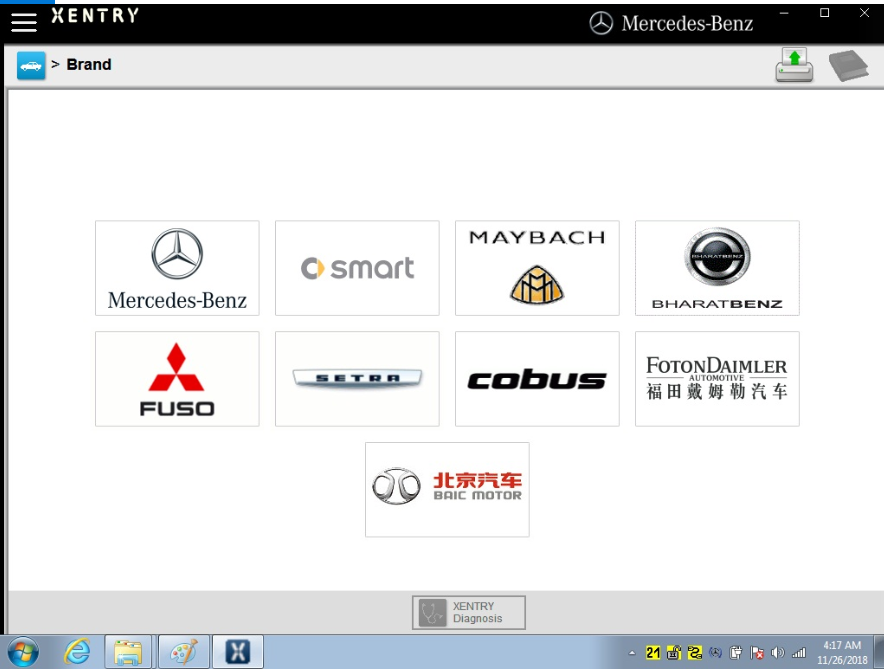Viewport: 884px width, 671px height.
Task: Open Action Center flag icon
Action: click(x=757, y=653)
